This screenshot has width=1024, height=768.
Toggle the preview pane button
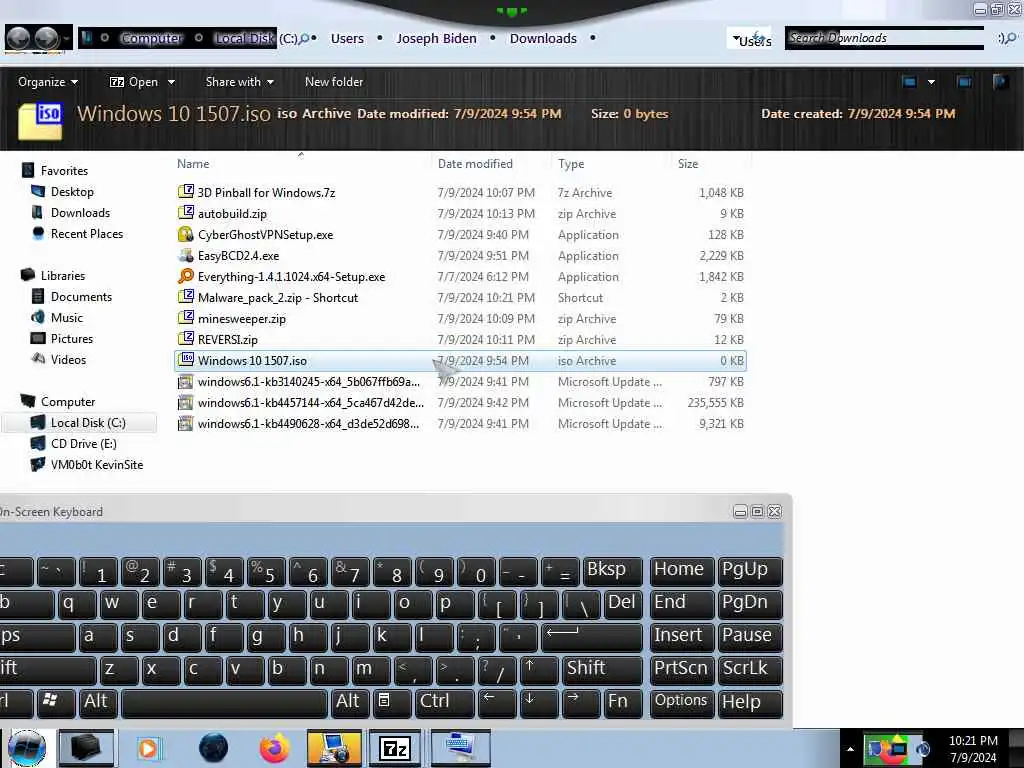pyautogui.click(x=963, y=82)
